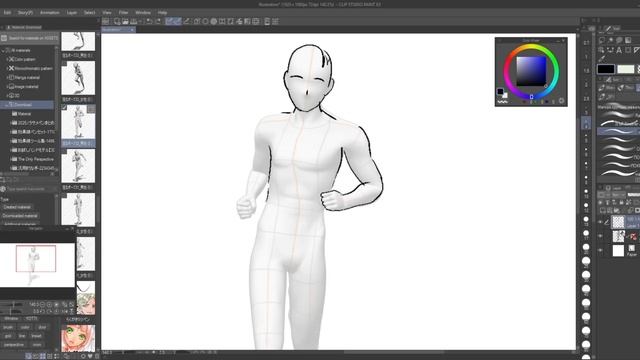640x360 pixels.
Task: Click the 'brush' tag button
Action: click(x=8, y=327)
